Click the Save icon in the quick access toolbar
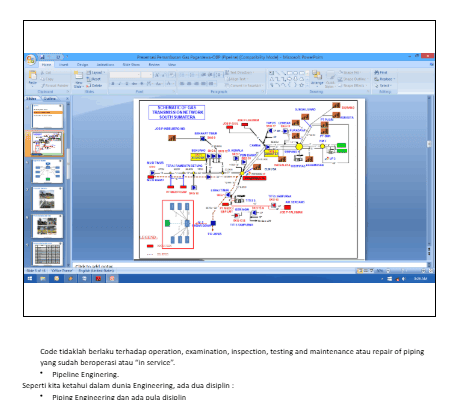The height and width of the screenshot is (400, 452). tap(42, 57)
